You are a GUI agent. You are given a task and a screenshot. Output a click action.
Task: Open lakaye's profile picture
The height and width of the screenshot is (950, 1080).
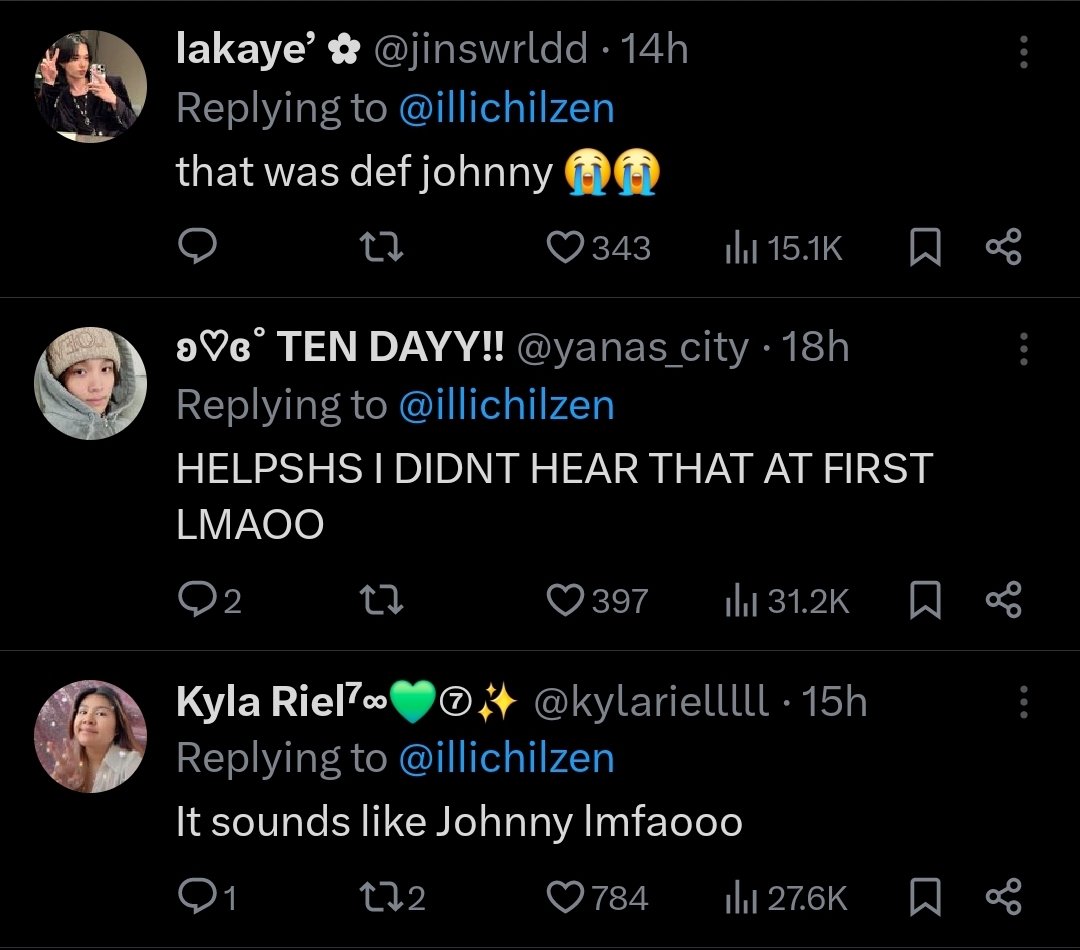click(x=91, y=86)
